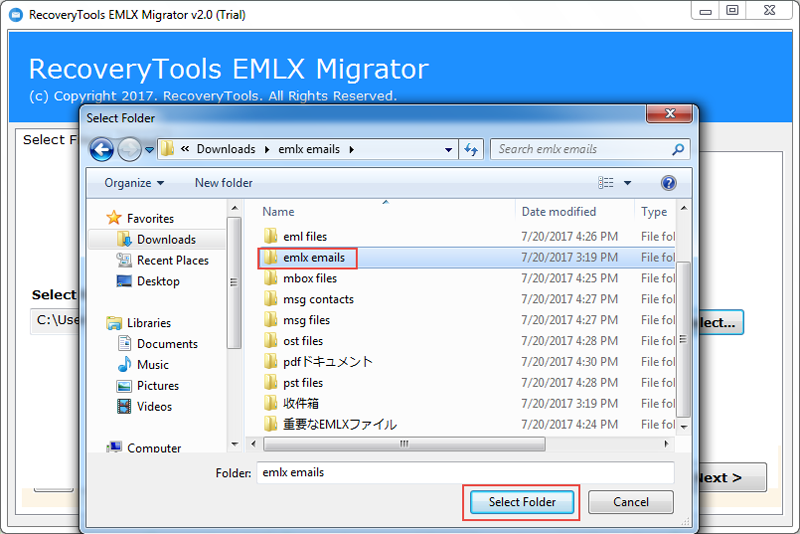
Task: Click the msg files folder icon
Action: (x=270, y=320)
